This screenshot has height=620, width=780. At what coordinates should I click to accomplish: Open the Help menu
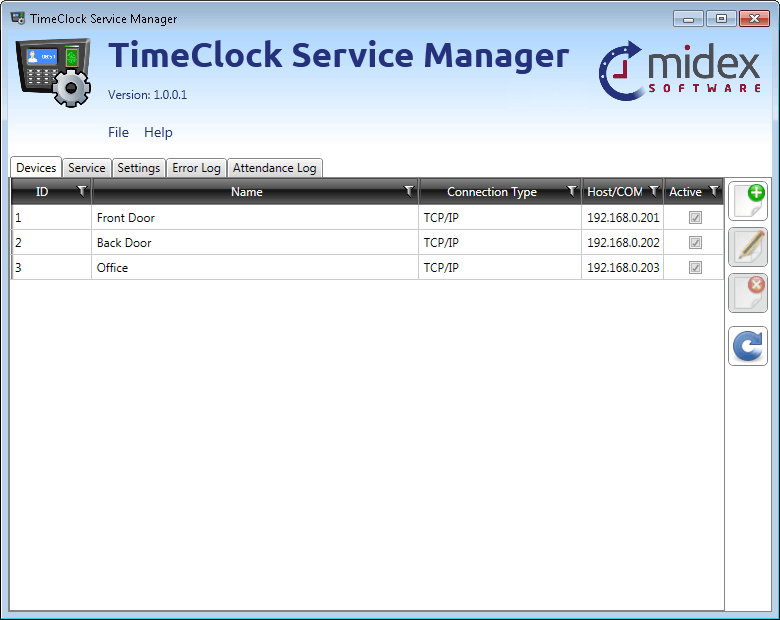point(158,132)
